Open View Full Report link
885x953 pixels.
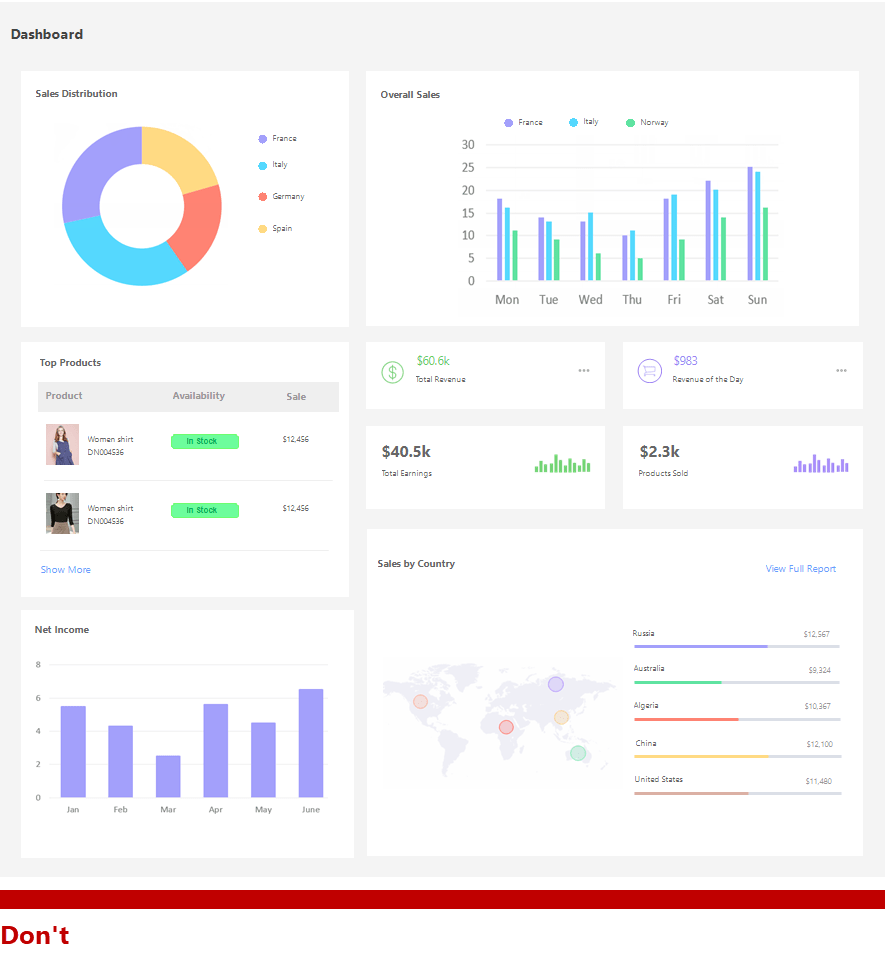pos(801,568)
